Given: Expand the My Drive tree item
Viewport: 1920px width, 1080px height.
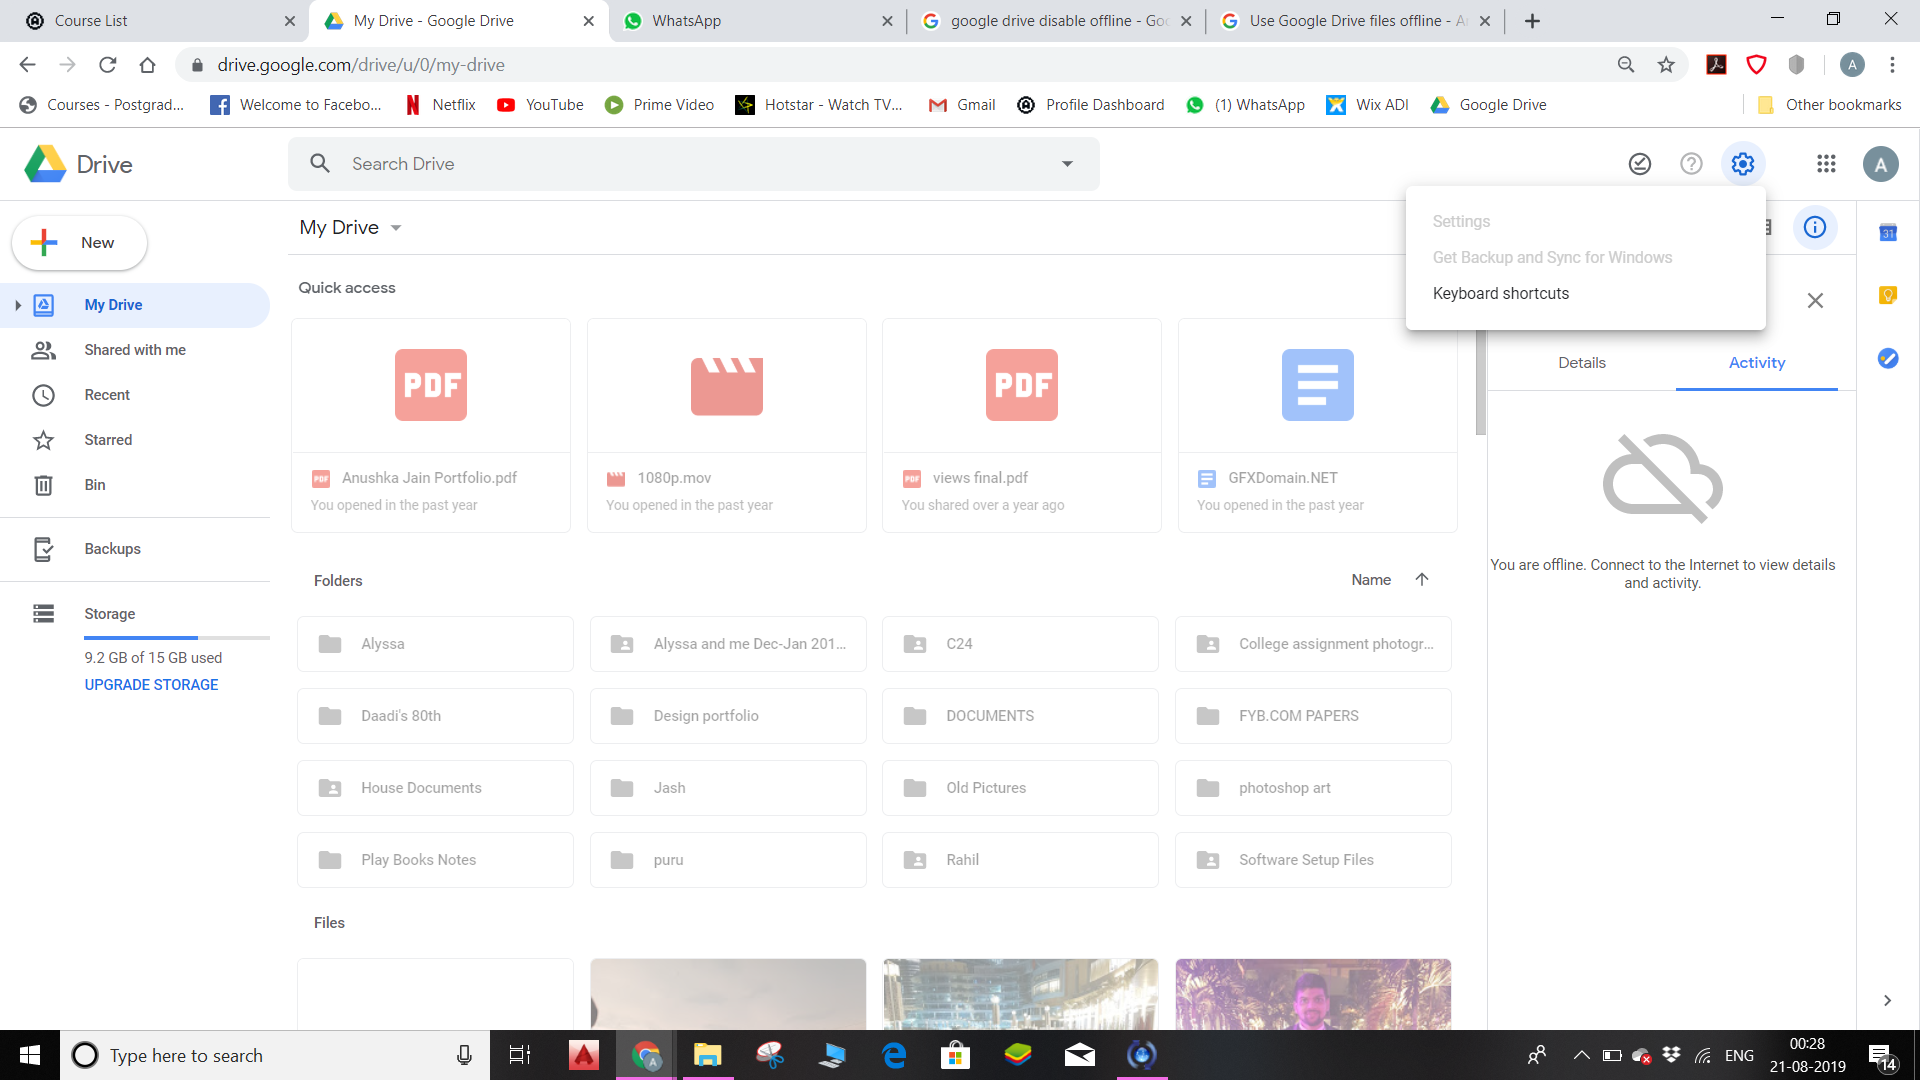Looking at the screenshot, I should [x=18, y=305].
